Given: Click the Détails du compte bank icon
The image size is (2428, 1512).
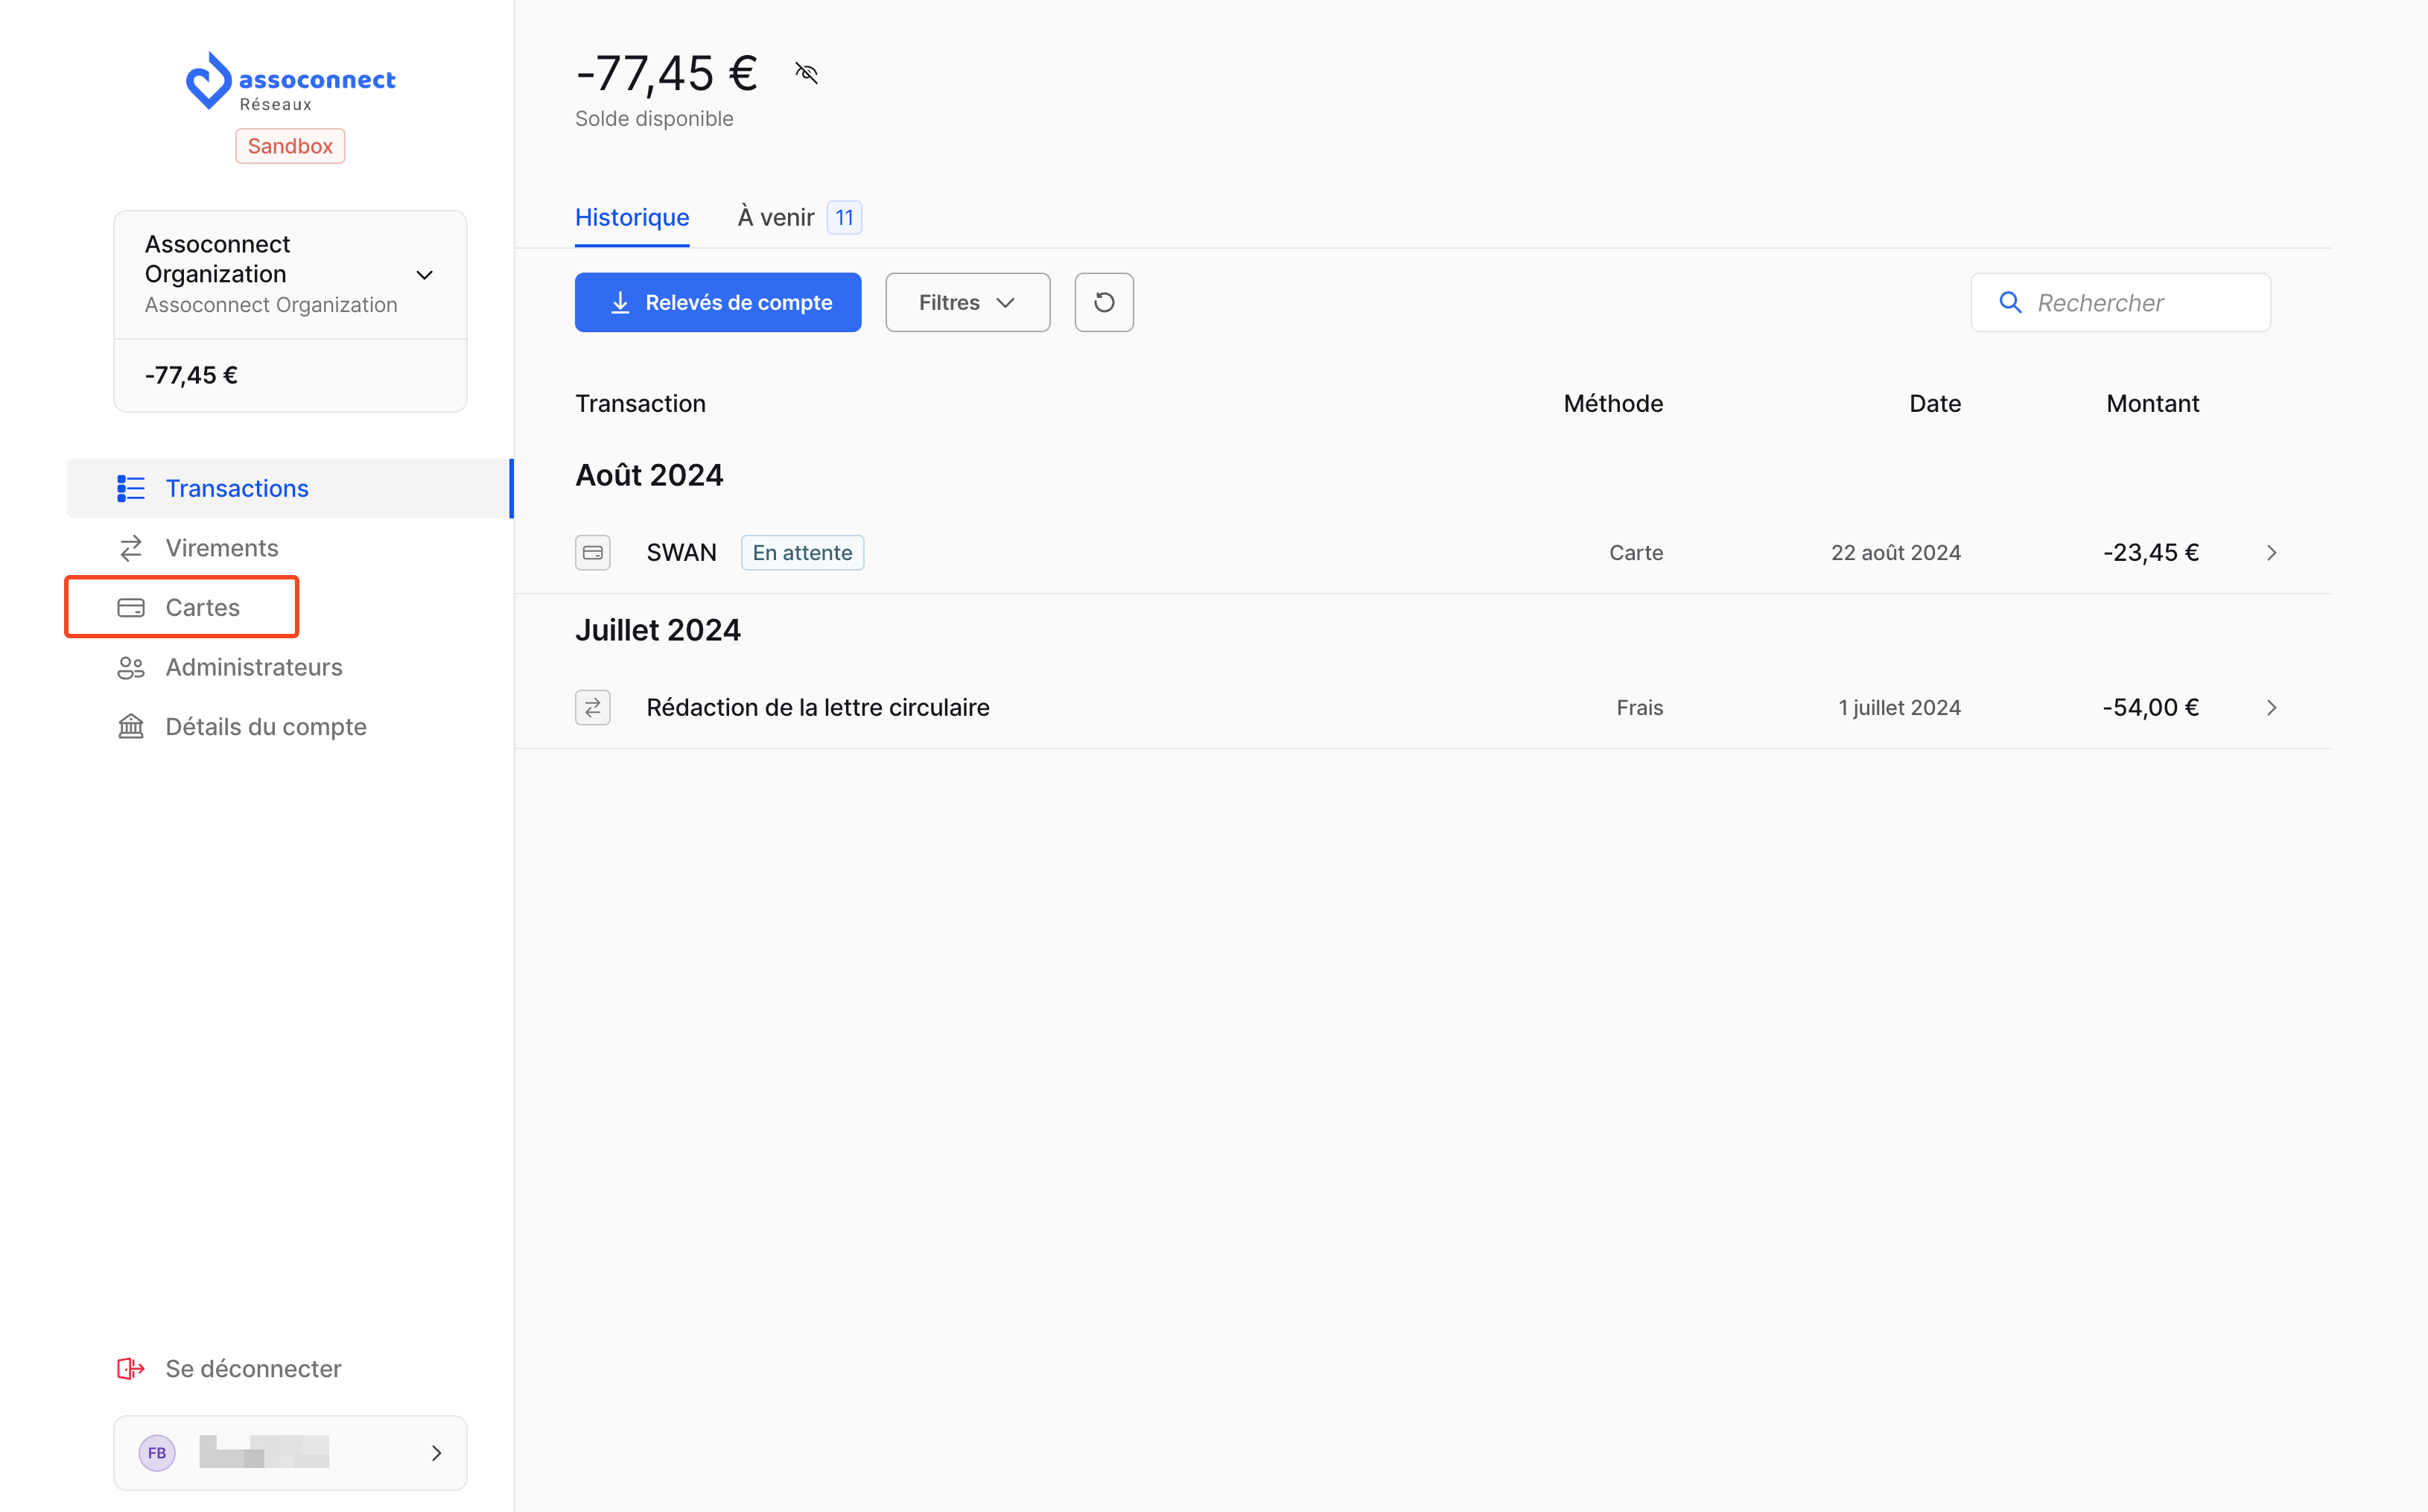Looking at the screenshot, I should point(131,726).
